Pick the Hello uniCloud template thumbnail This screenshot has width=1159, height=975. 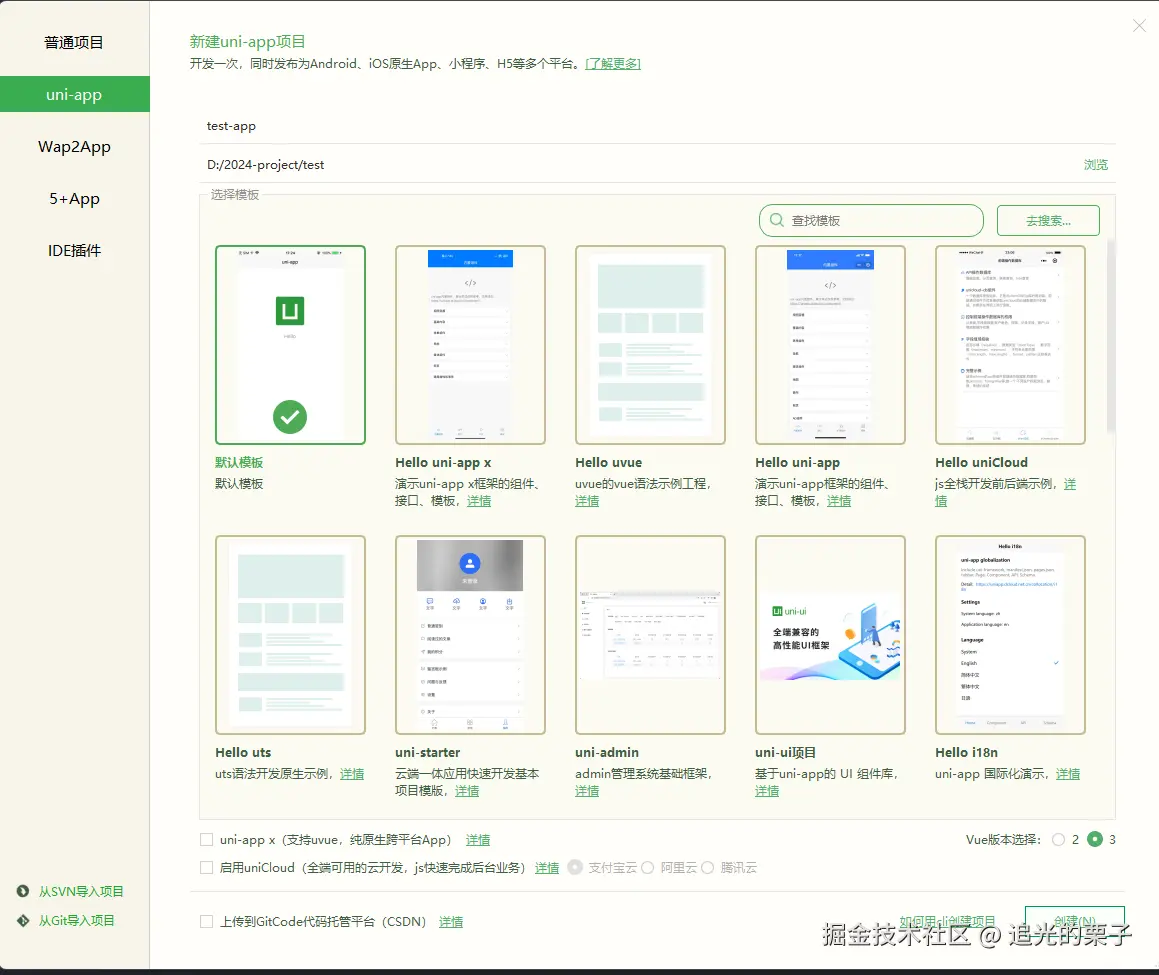tap(1010, 345)
